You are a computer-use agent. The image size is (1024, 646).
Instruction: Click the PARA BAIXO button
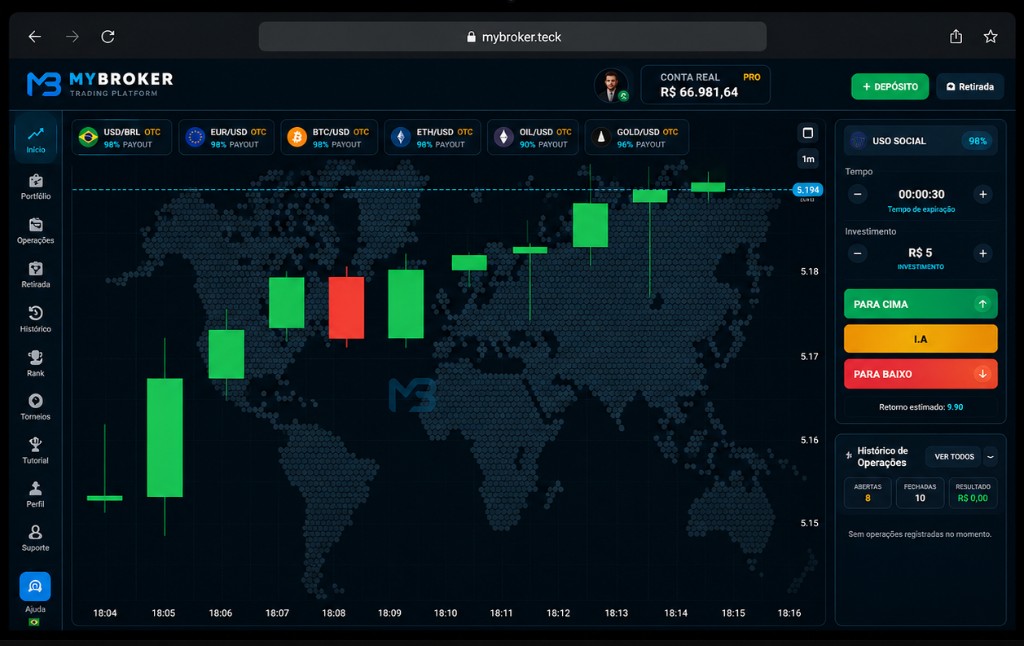point(920,374)
